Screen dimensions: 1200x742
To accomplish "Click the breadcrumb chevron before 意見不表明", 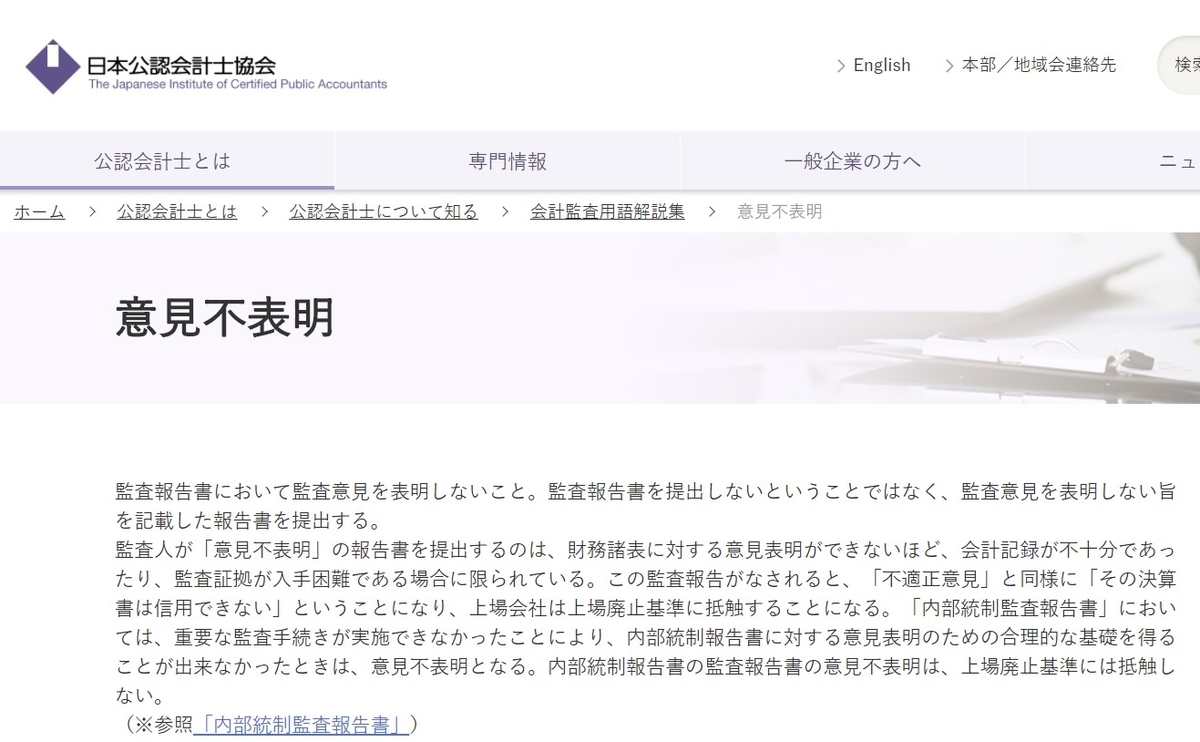I will [713, 212].
